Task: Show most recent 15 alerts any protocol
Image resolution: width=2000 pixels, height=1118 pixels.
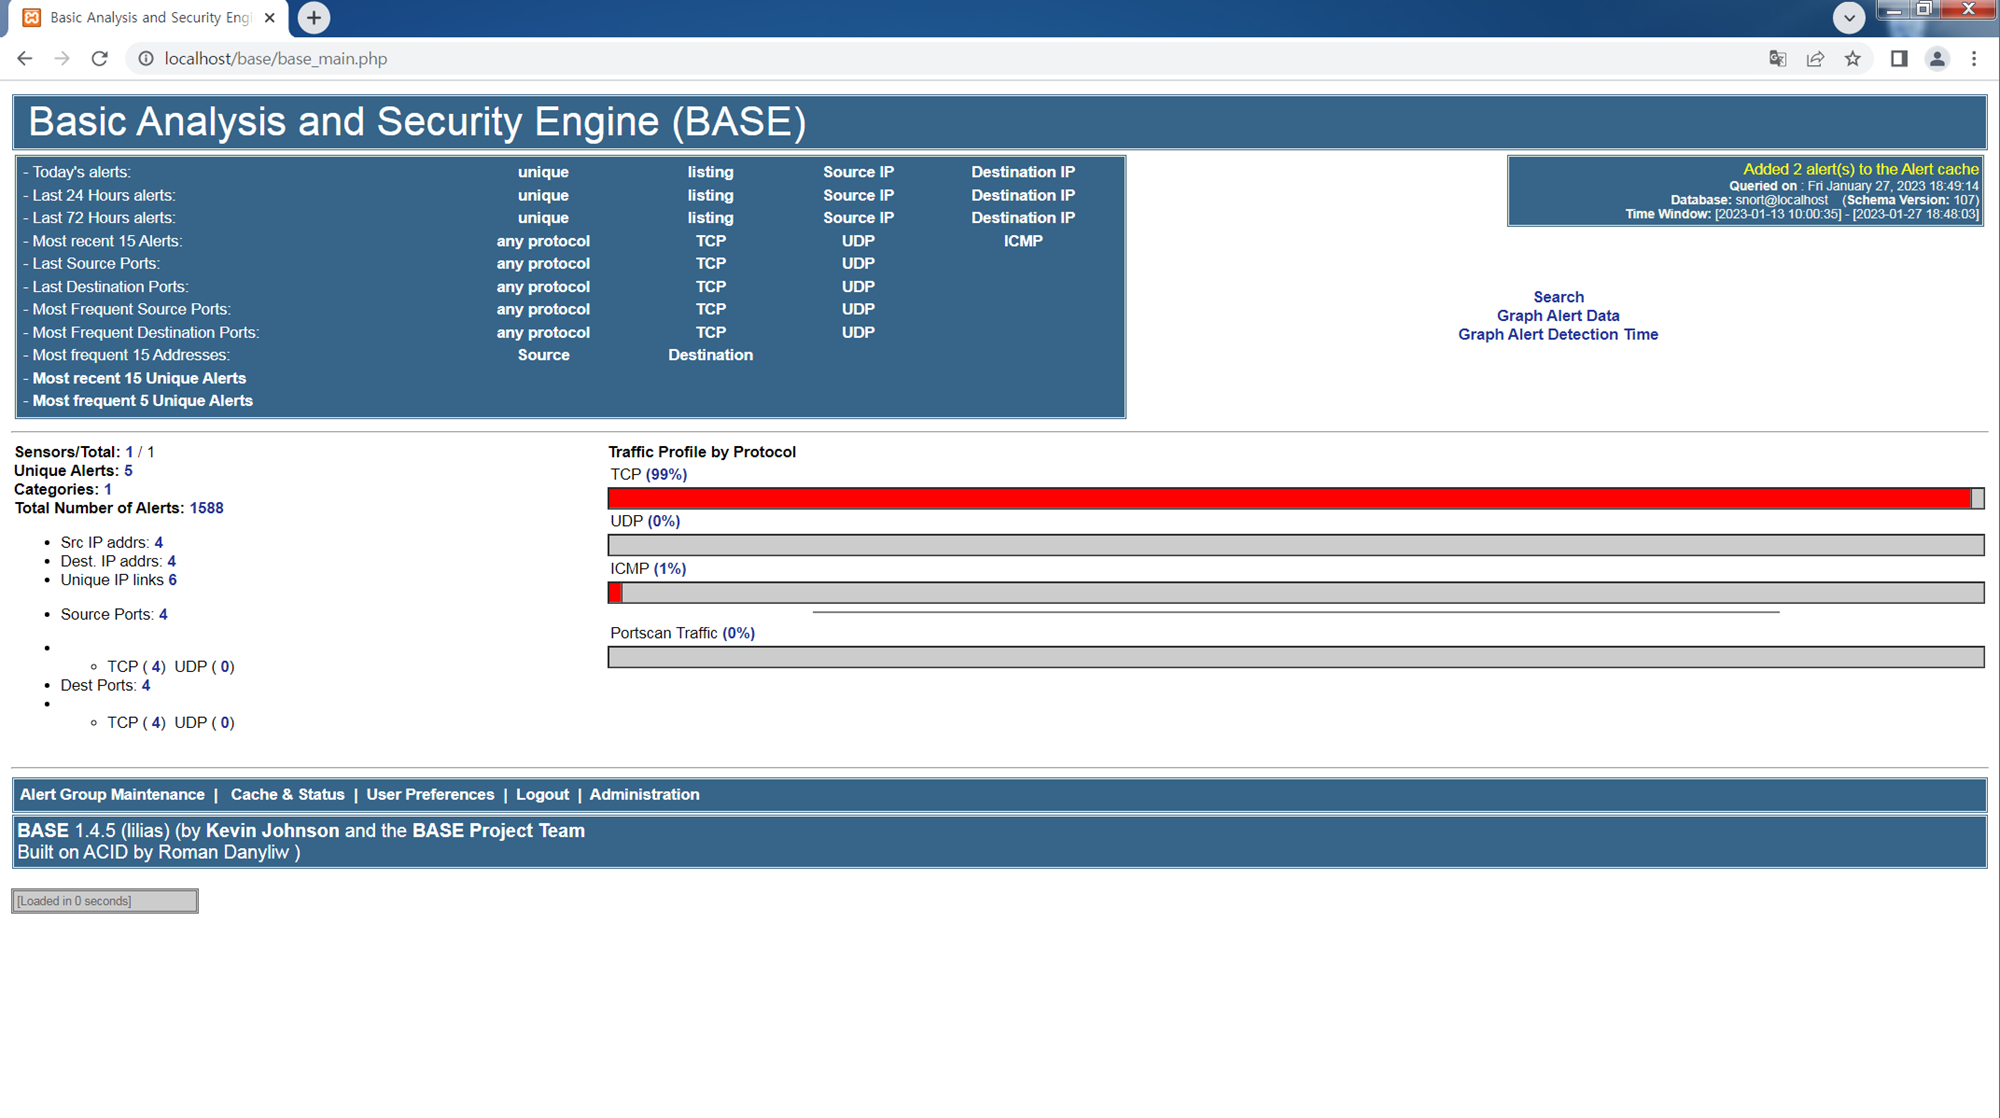Action: [543, 241]
